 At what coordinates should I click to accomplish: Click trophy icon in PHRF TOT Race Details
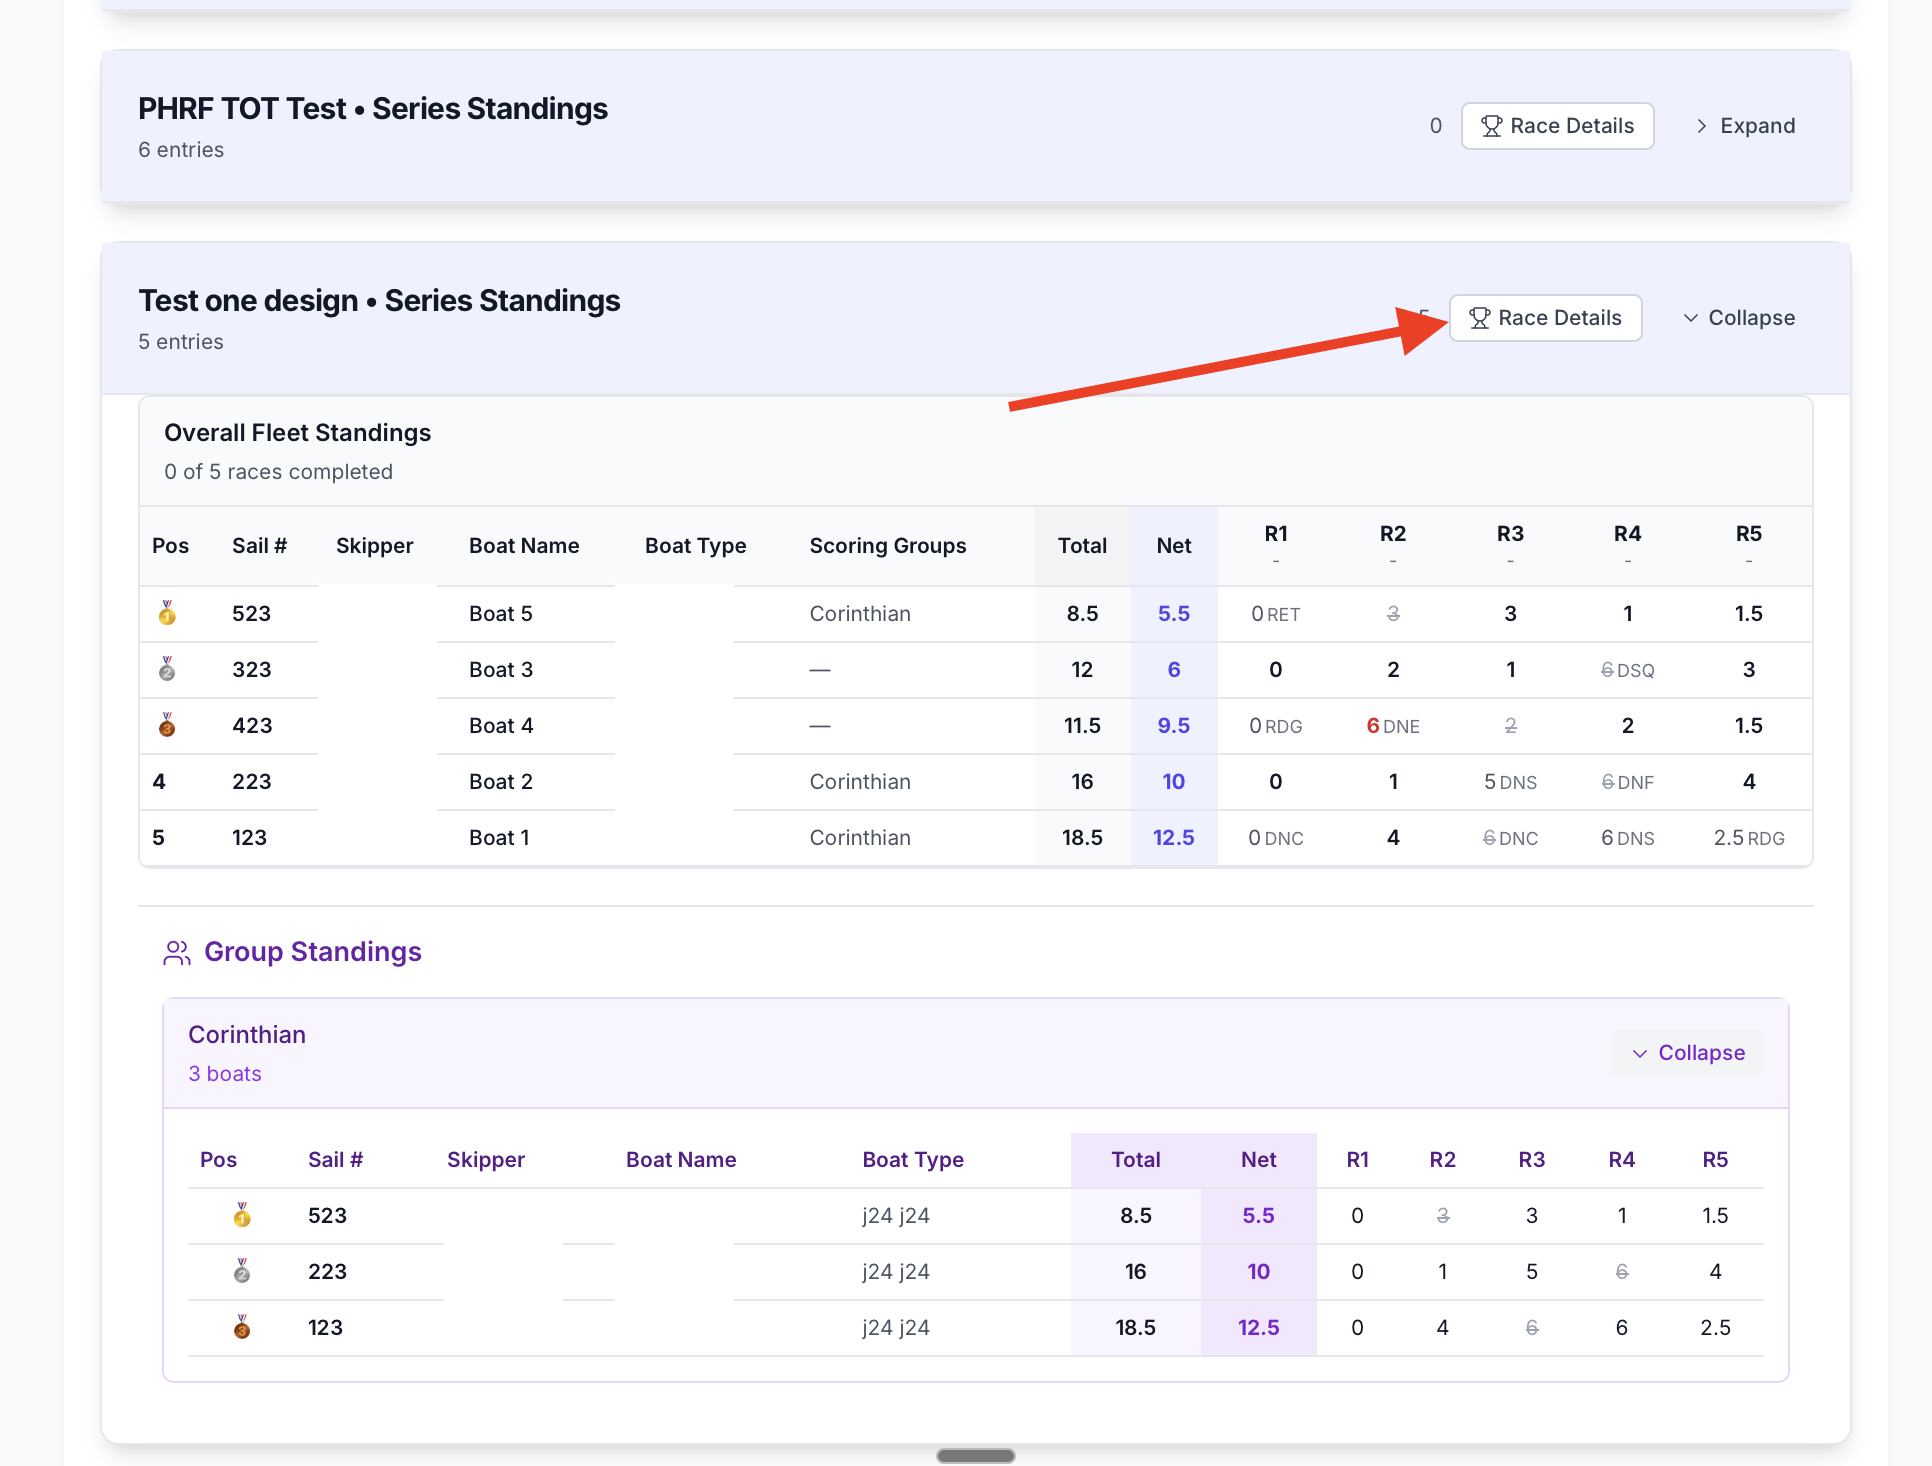tap(1491, 126)
